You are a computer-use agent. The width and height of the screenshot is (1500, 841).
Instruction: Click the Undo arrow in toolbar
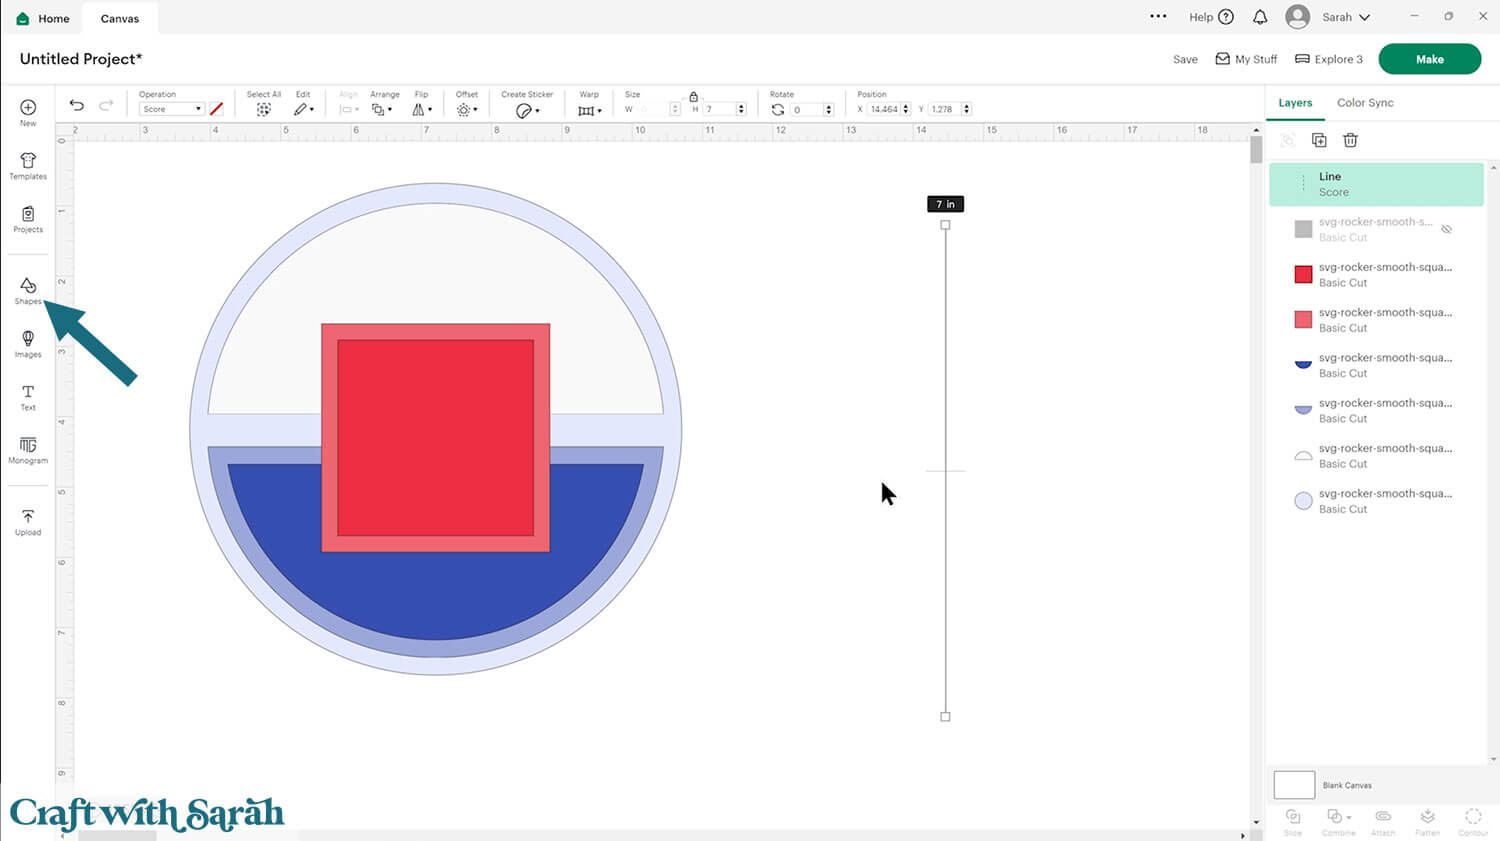(77, 106)
